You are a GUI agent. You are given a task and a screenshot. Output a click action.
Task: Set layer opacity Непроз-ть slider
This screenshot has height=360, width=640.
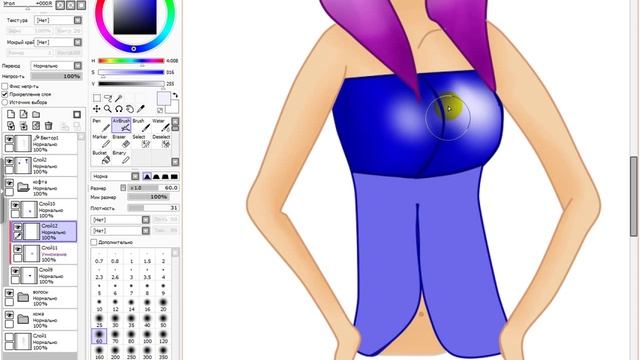pyautogui.click(x=56, y=76)
